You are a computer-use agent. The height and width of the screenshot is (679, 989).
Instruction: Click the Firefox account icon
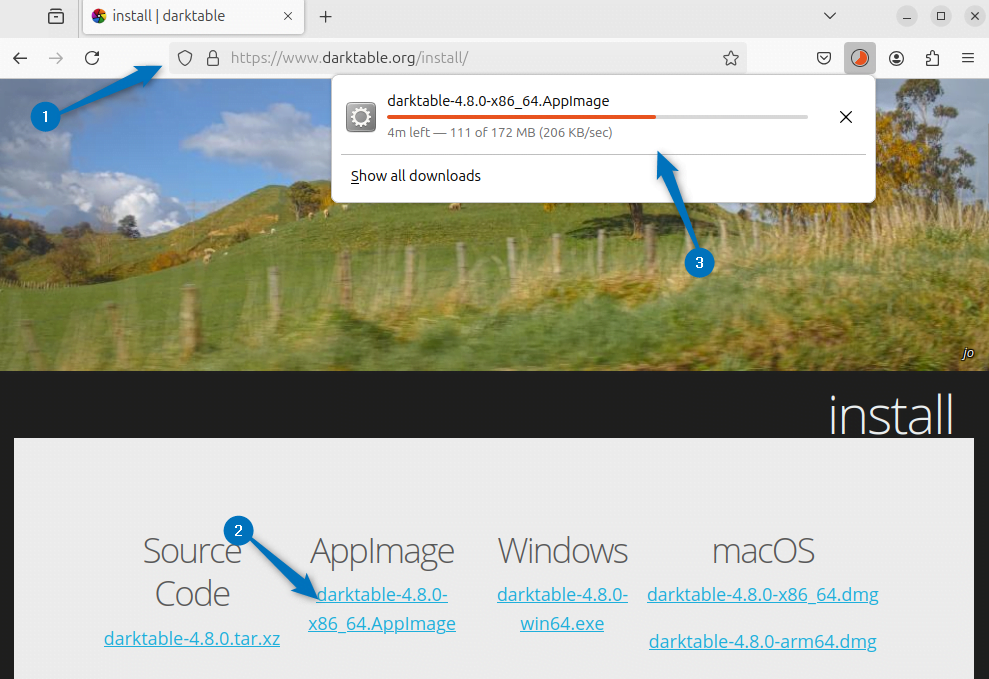click(896, 58)
